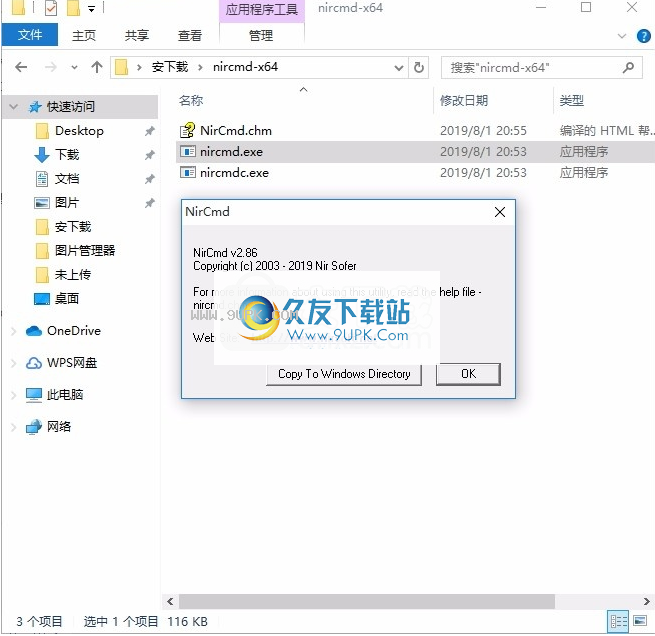Open the Explorer help icon

[643, 36]
